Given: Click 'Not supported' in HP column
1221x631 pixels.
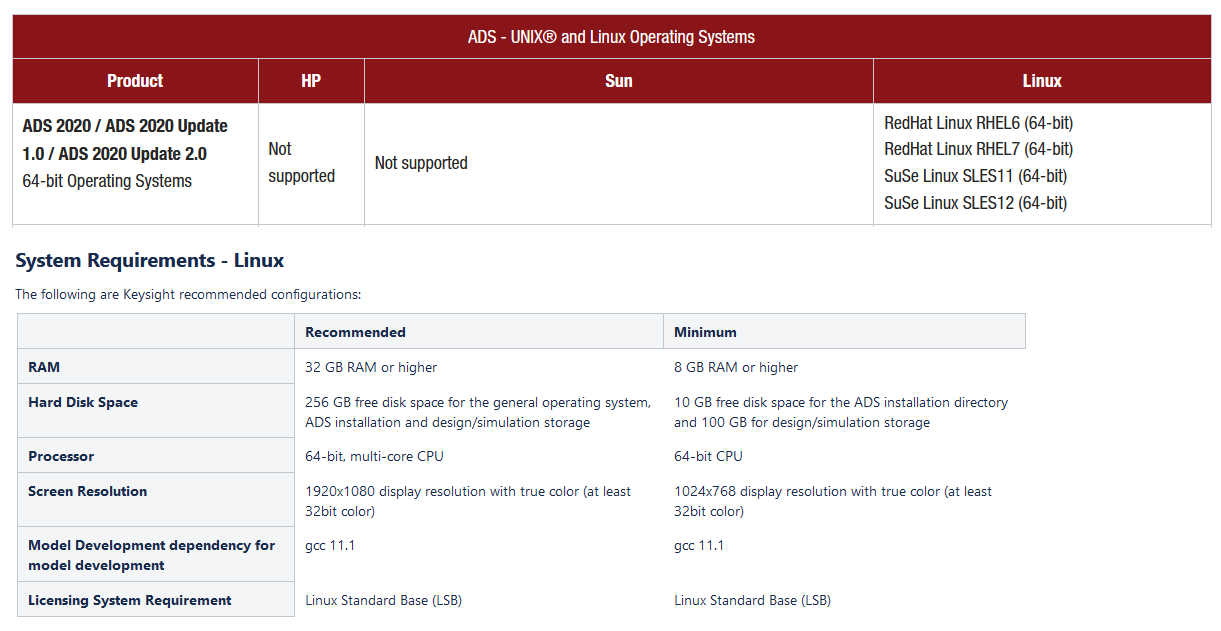Looking at the screenshot, I should pos(301,162).
